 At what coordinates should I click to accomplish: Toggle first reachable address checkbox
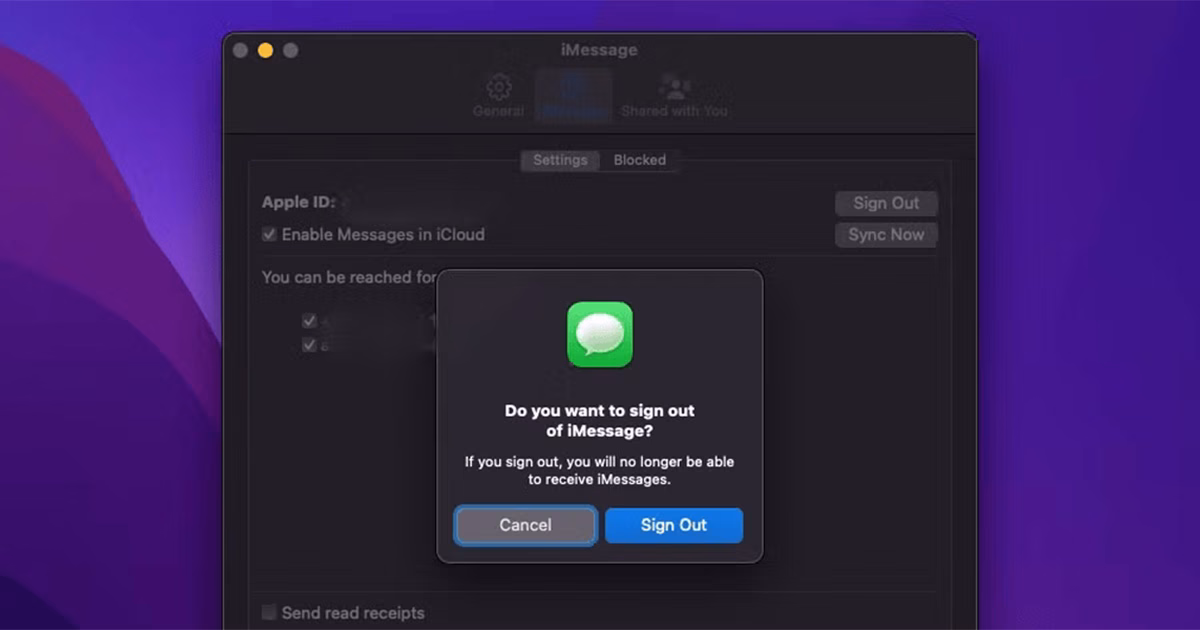309,321
